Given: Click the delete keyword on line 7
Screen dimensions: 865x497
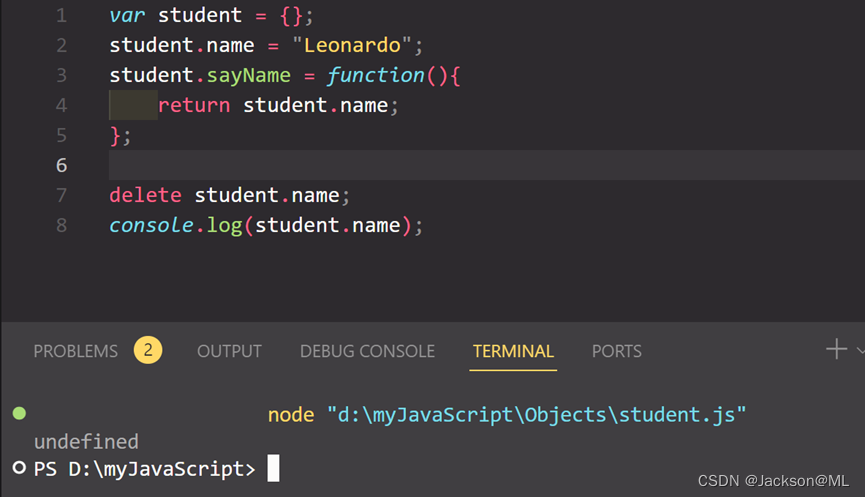Looking at the screenshot, I should click(x=145, y=195).
